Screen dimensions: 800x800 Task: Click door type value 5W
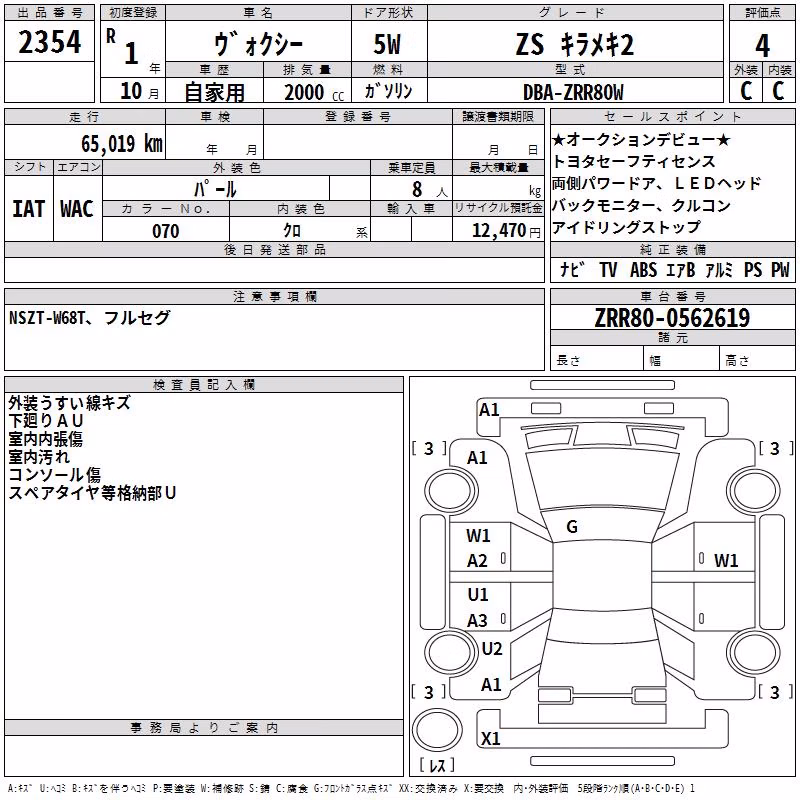click(387, 44)
